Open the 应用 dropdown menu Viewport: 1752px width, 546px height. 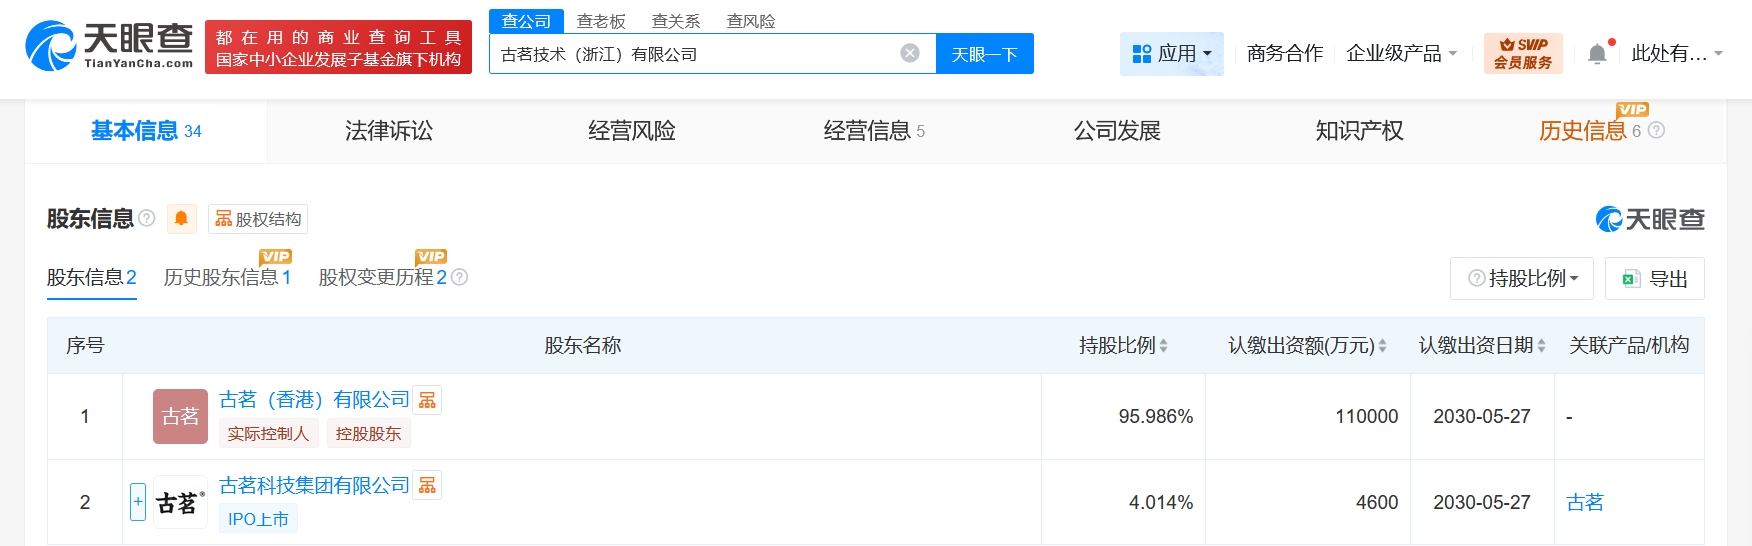click(1171, 54)
